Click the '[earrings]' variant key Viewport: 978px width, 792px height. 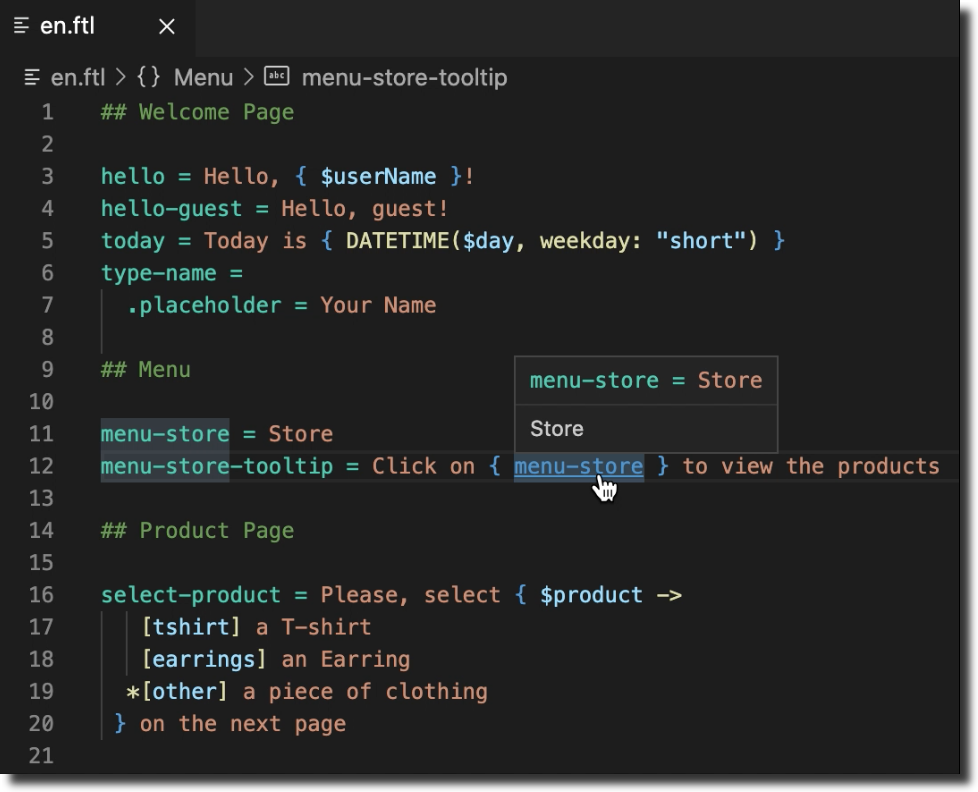point(203,660)
